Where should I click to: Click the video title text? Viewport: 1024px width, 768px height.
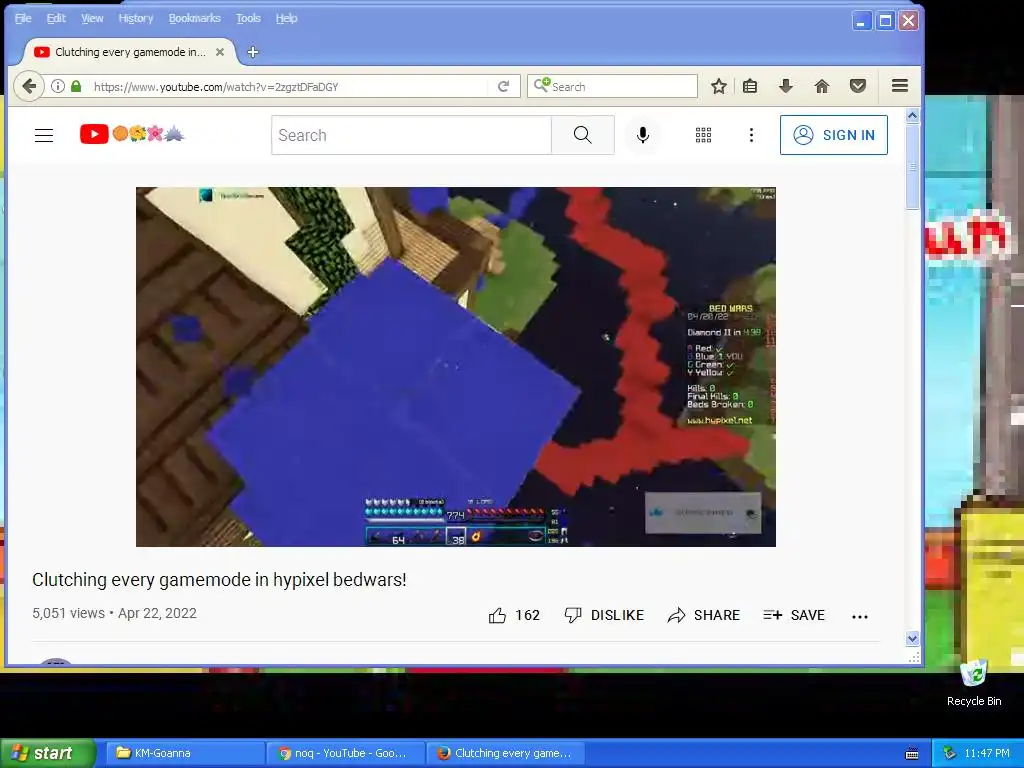[x=219, y=579]
